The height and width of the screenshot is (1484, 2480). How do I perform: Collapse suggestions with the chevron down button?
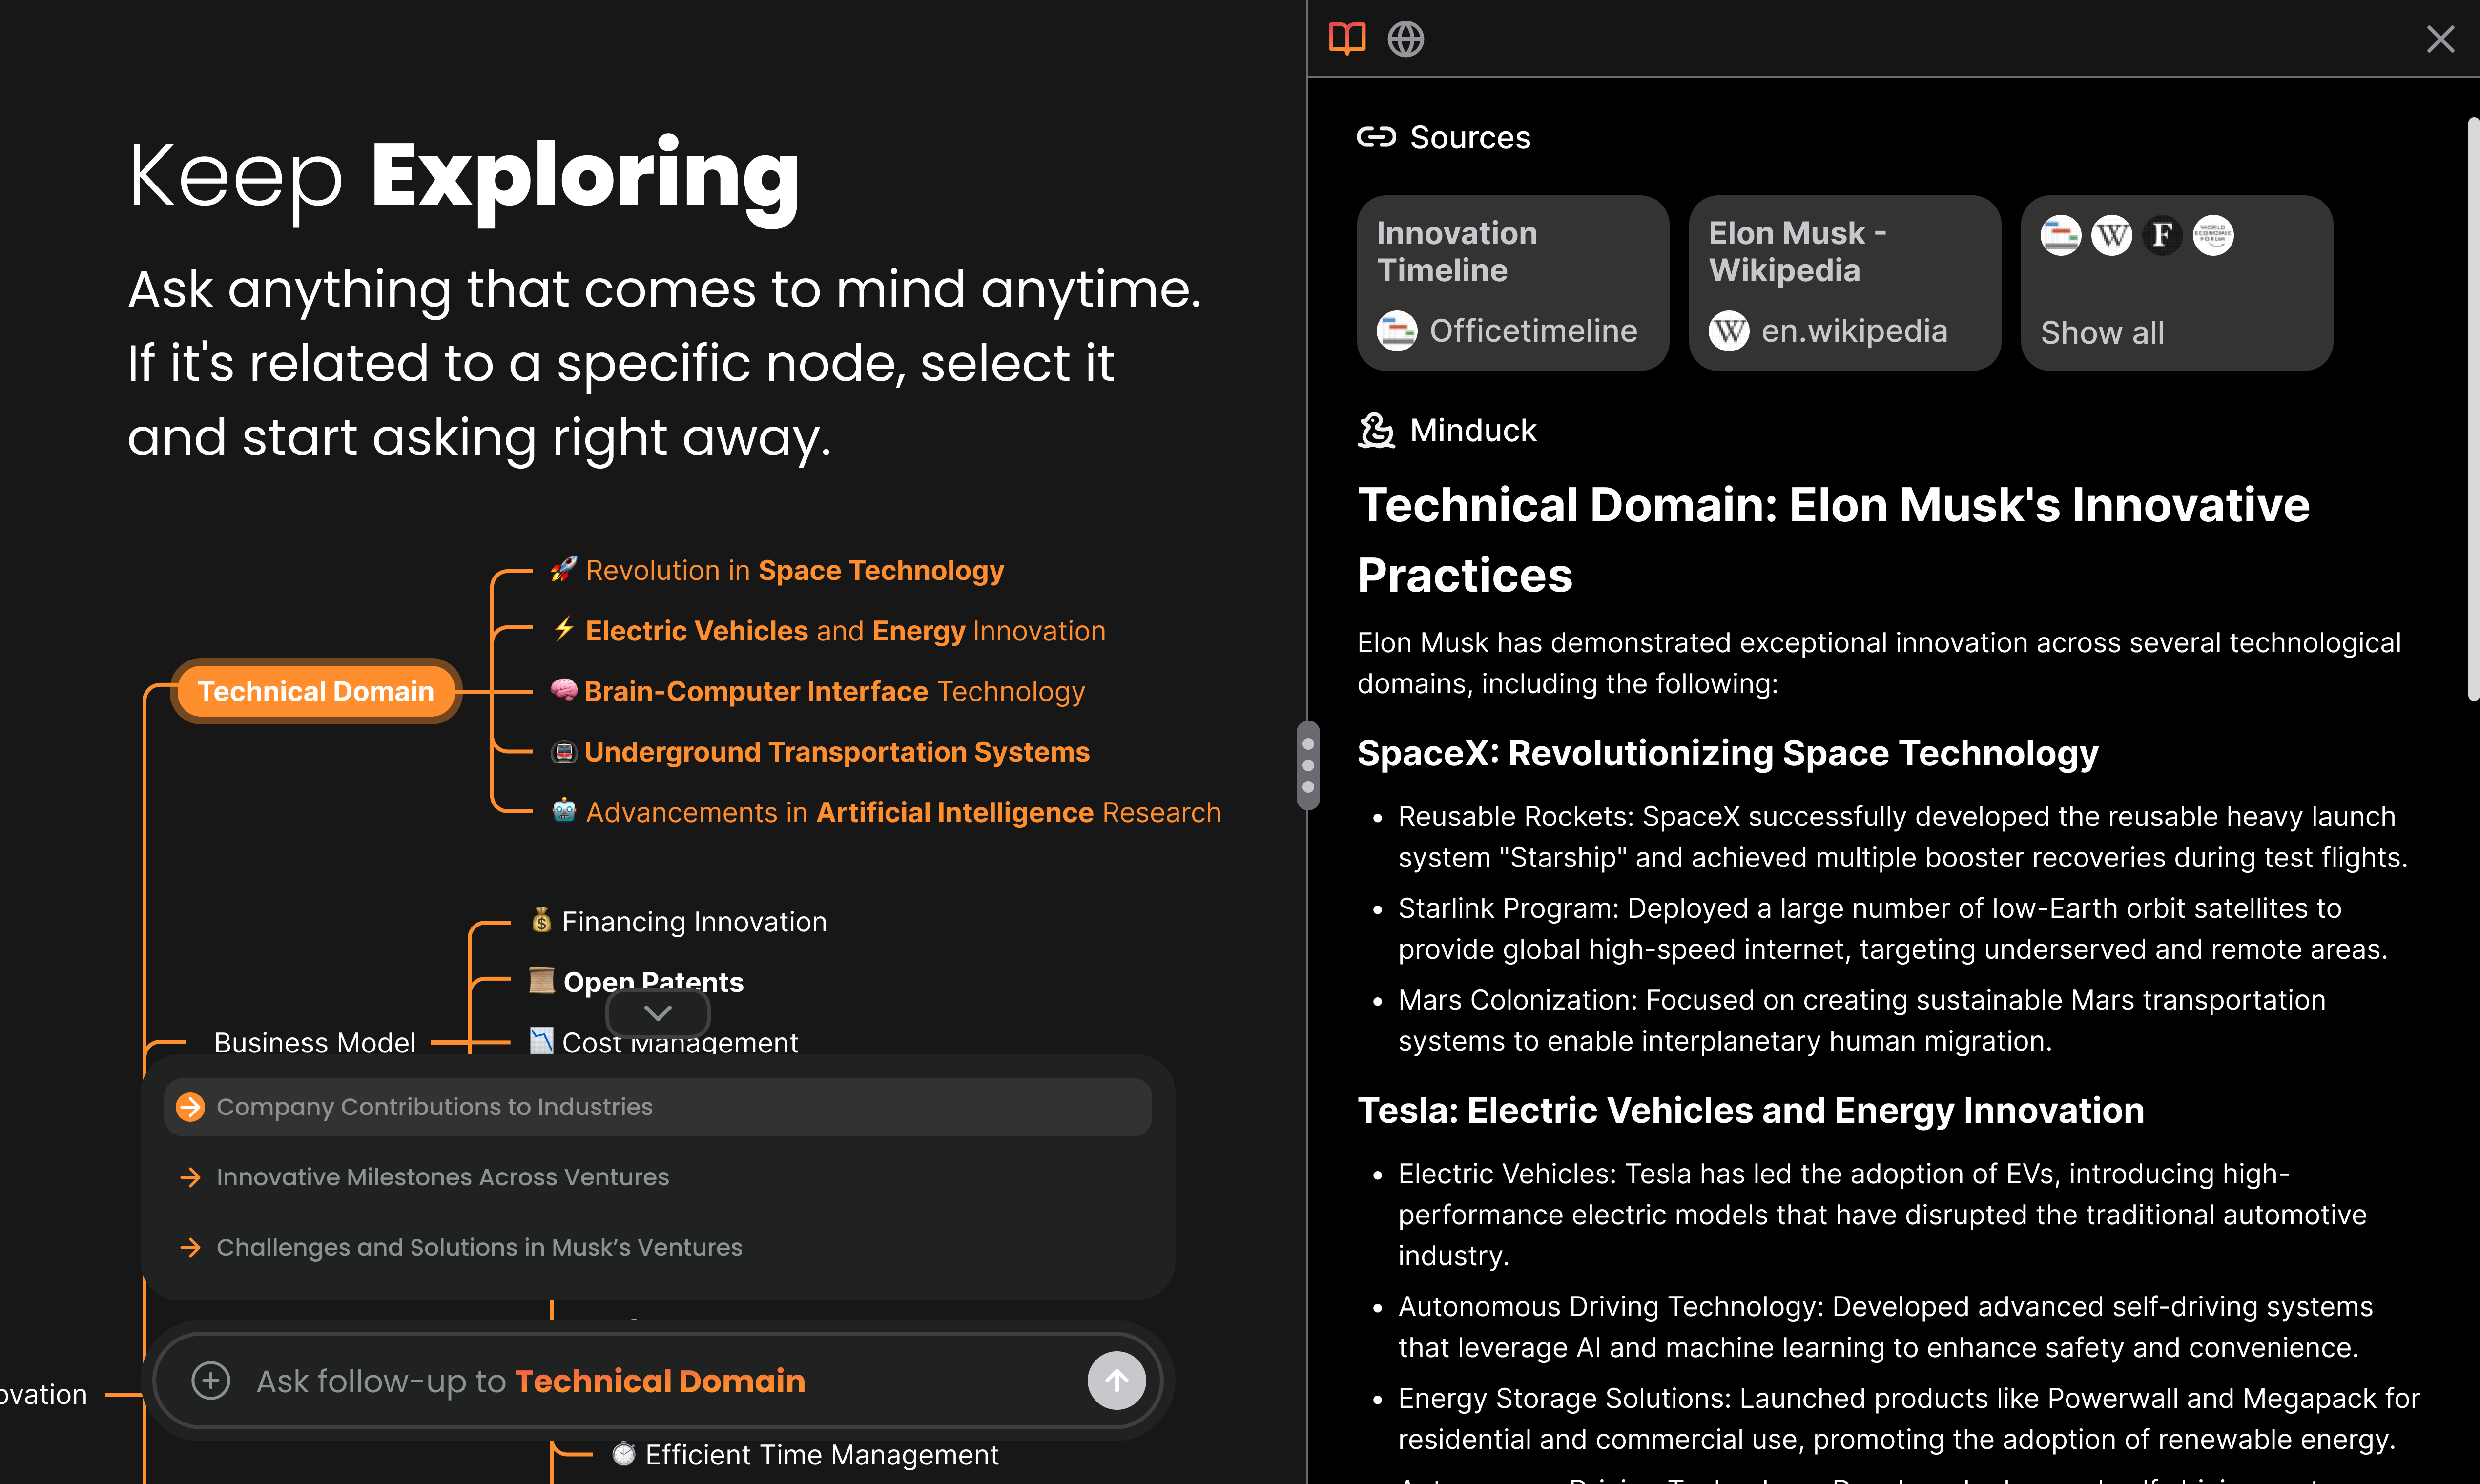click(658, 1013)
